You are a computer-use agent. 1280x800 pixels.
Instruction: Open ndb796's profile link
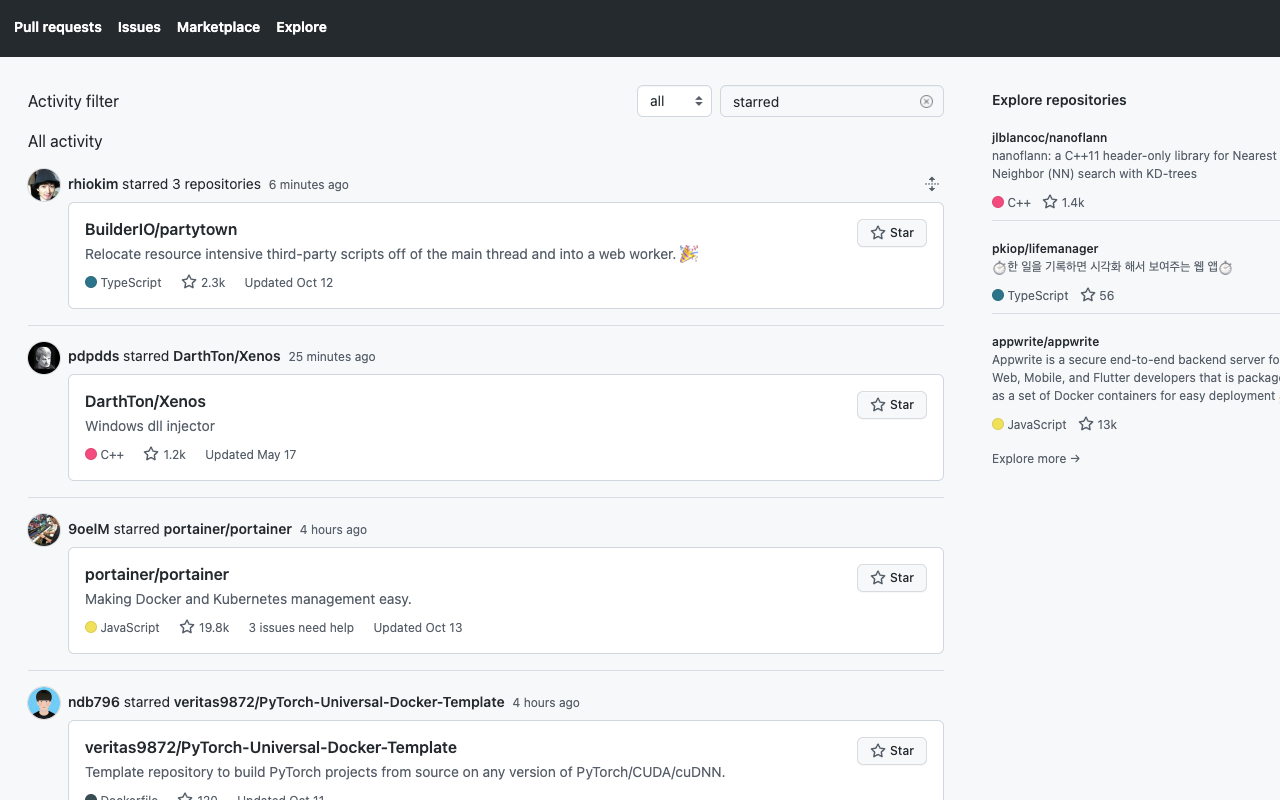pyautogui.click(x=94, y=702)
